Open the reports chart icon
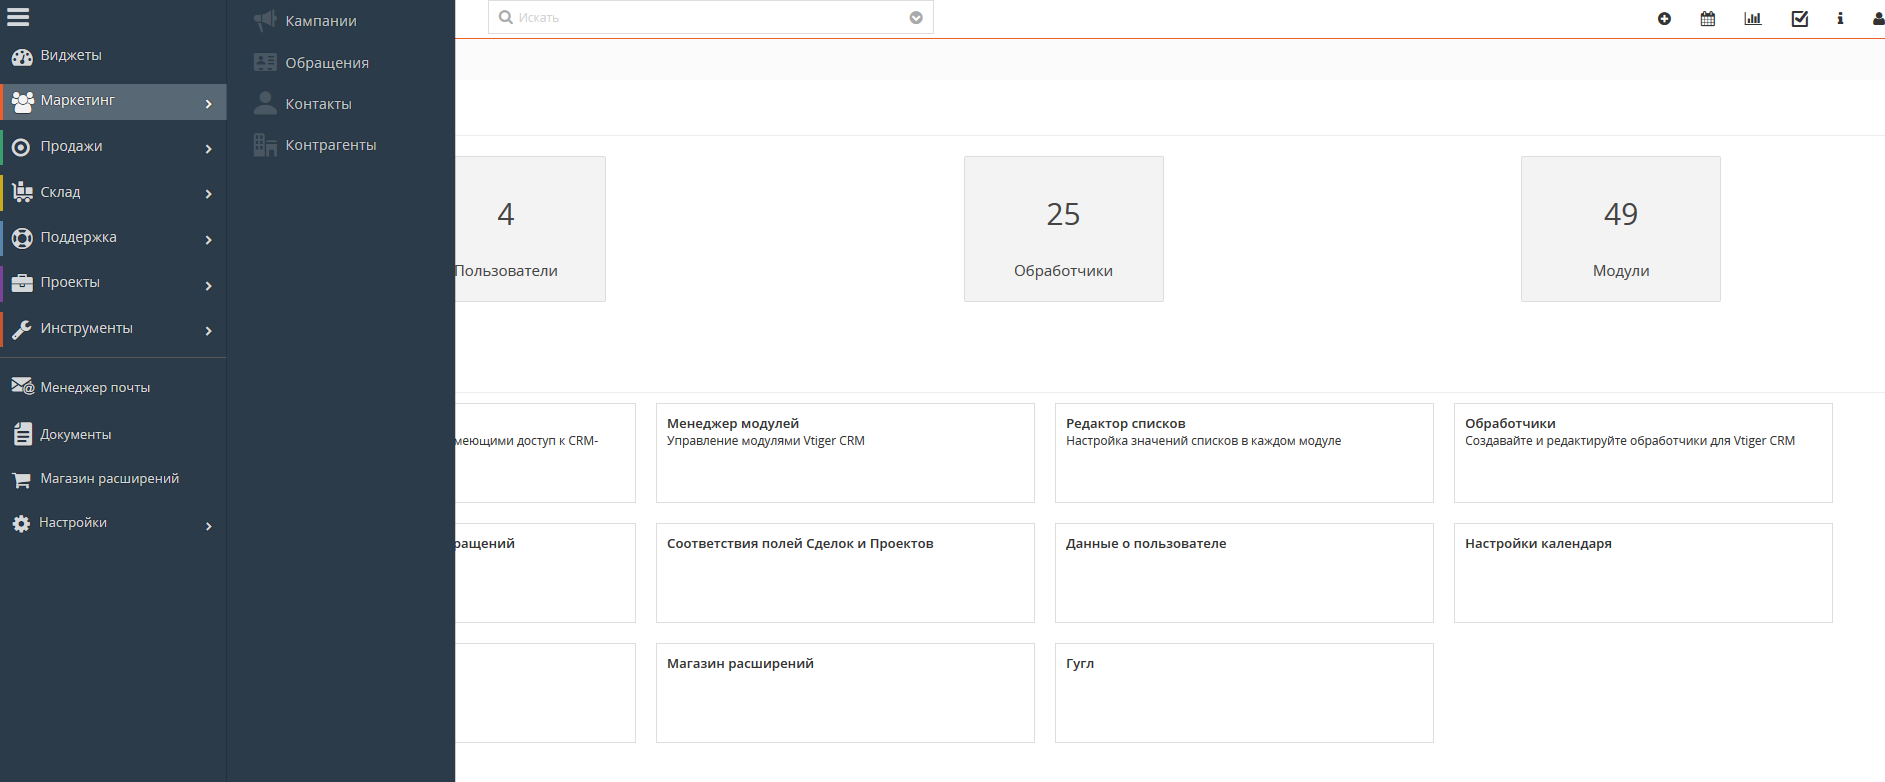1885x782 pixels. (1753, 19)
